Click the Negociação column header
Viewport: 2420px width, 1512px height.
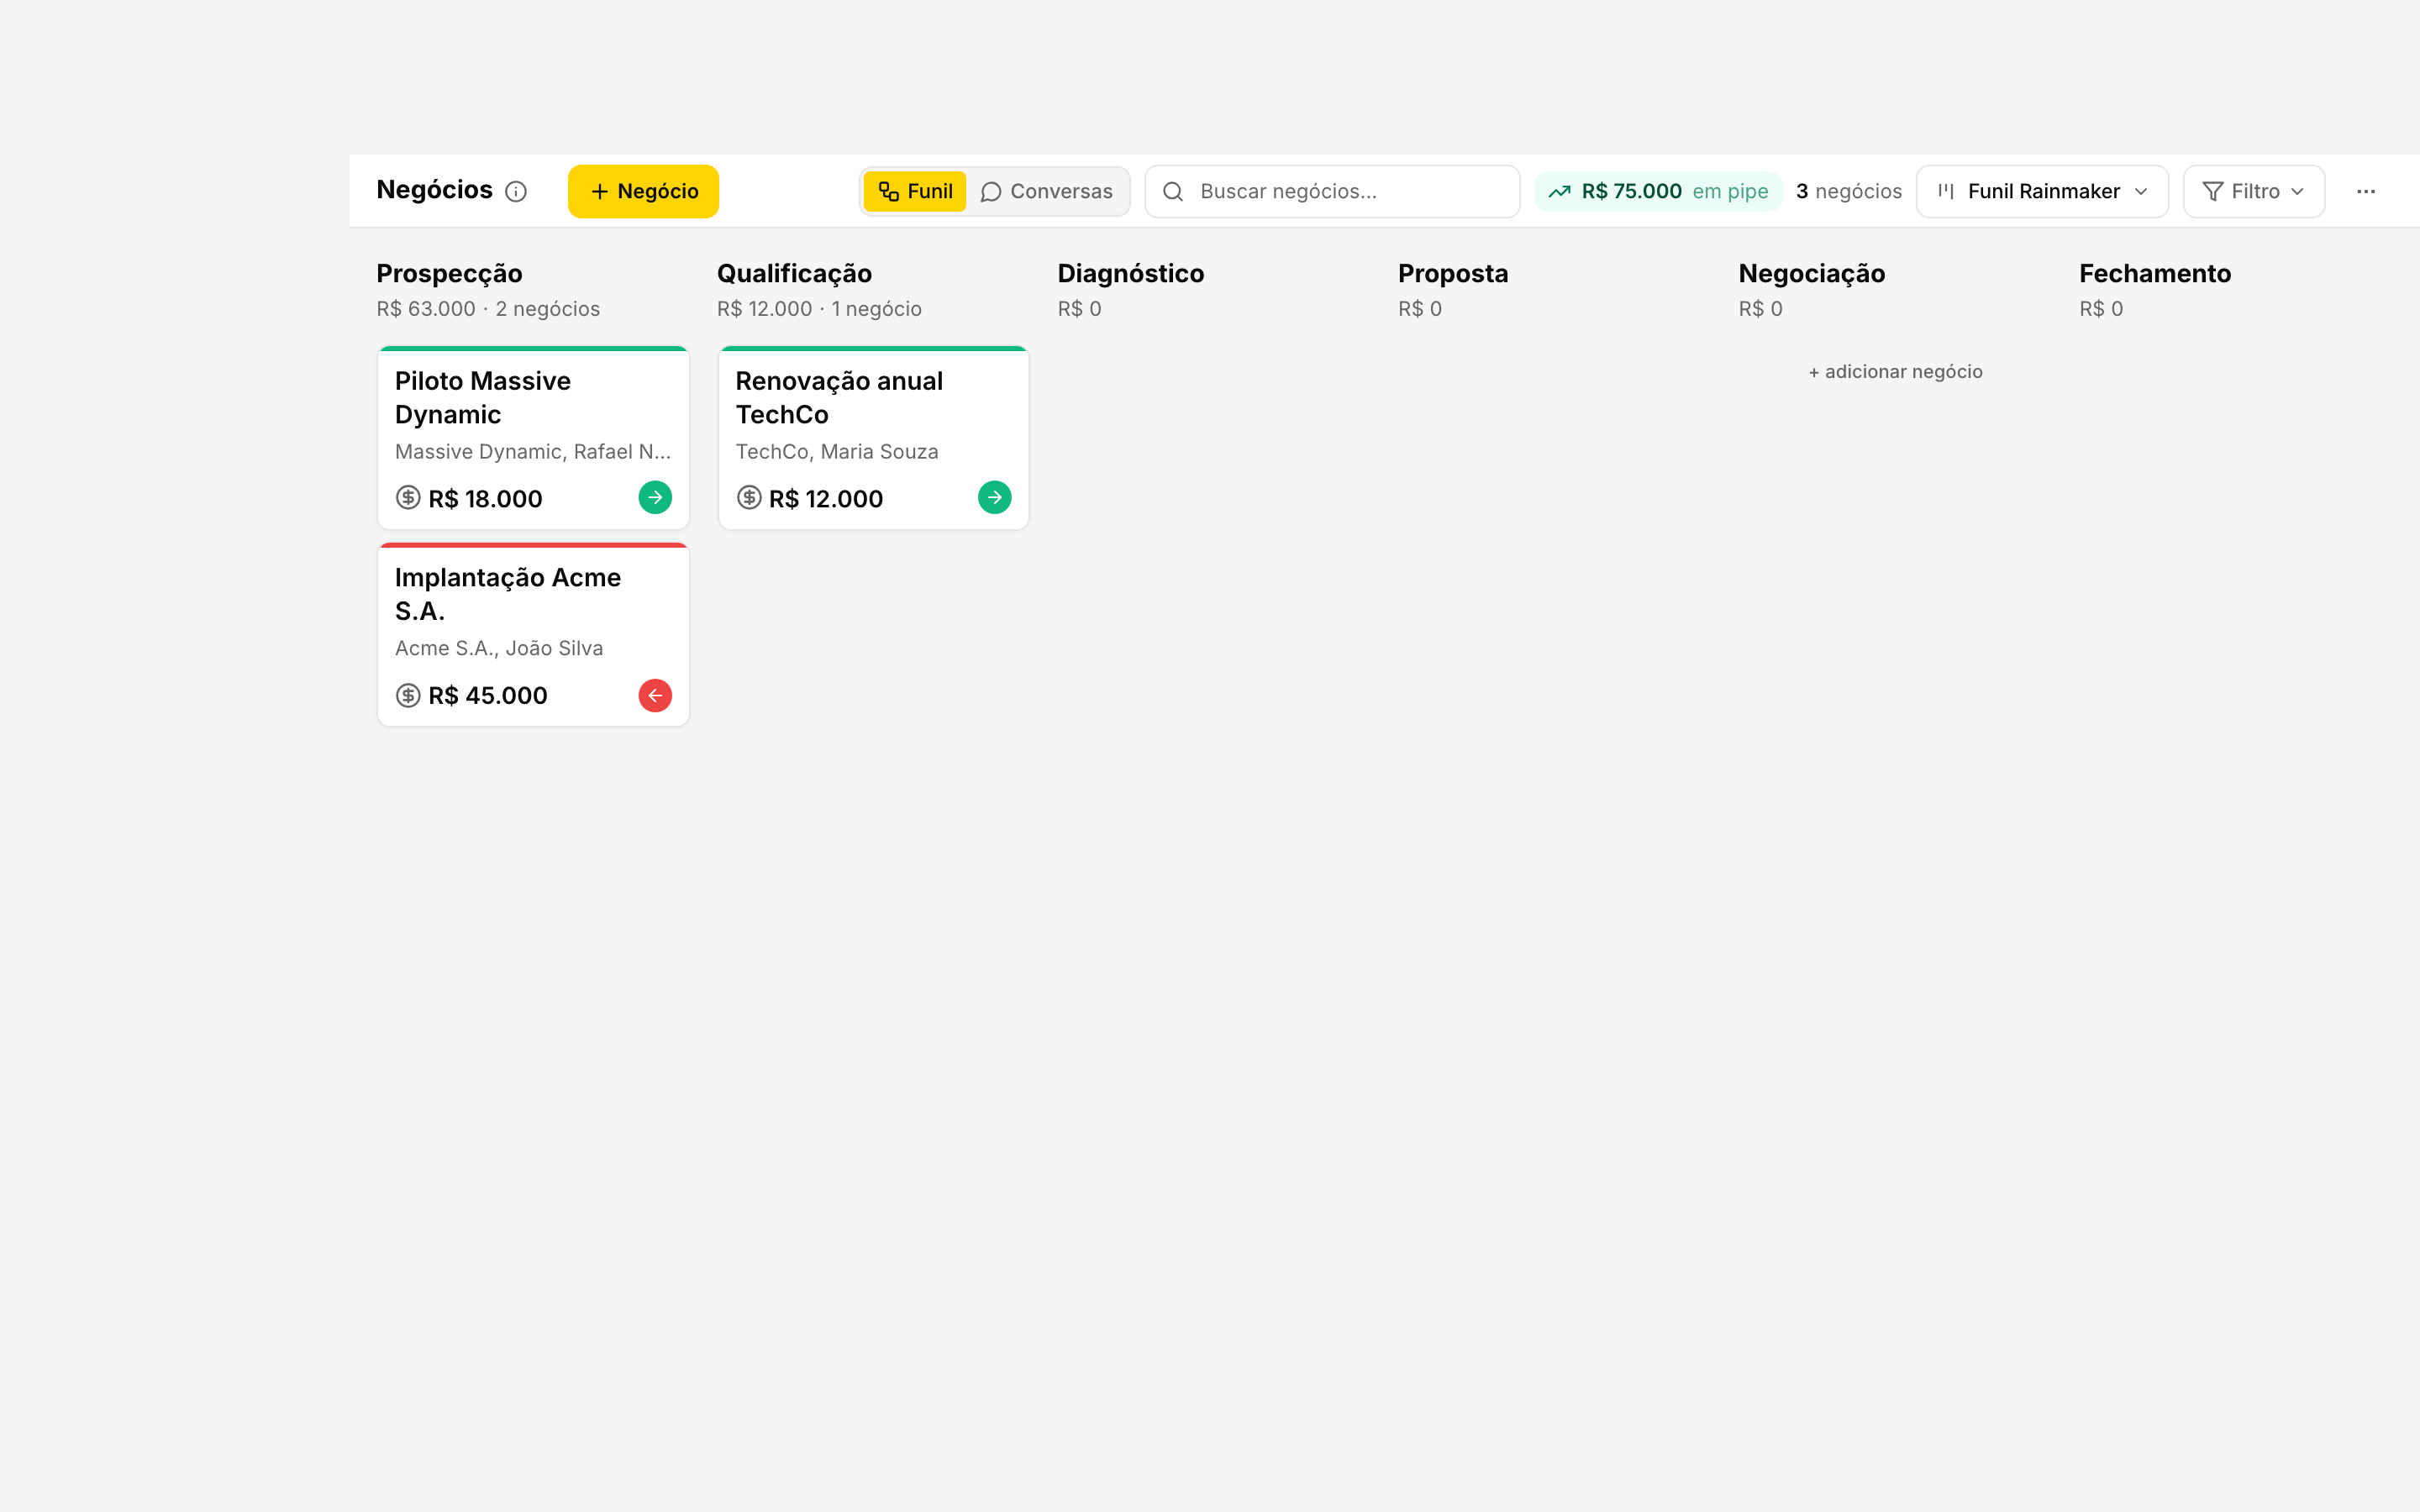[x=1811, y=274]
